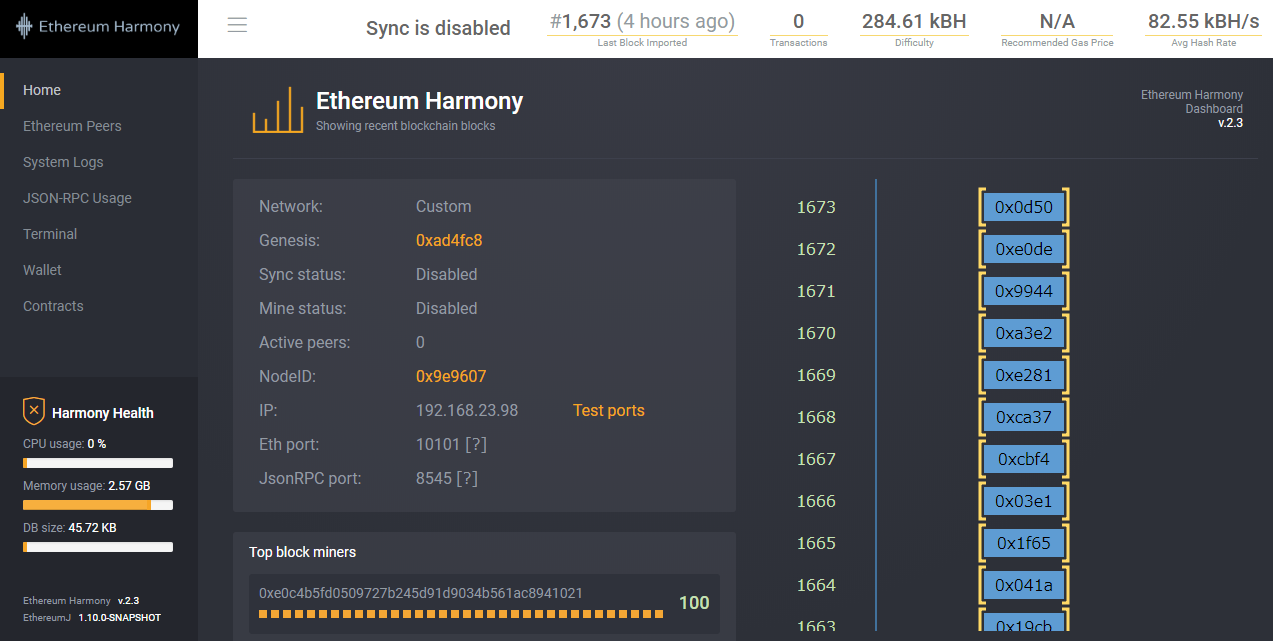The height and width of the screenshot is (641, 1273).
Task: Click the DB size 45.72 KB label
Action: [70, 527]
